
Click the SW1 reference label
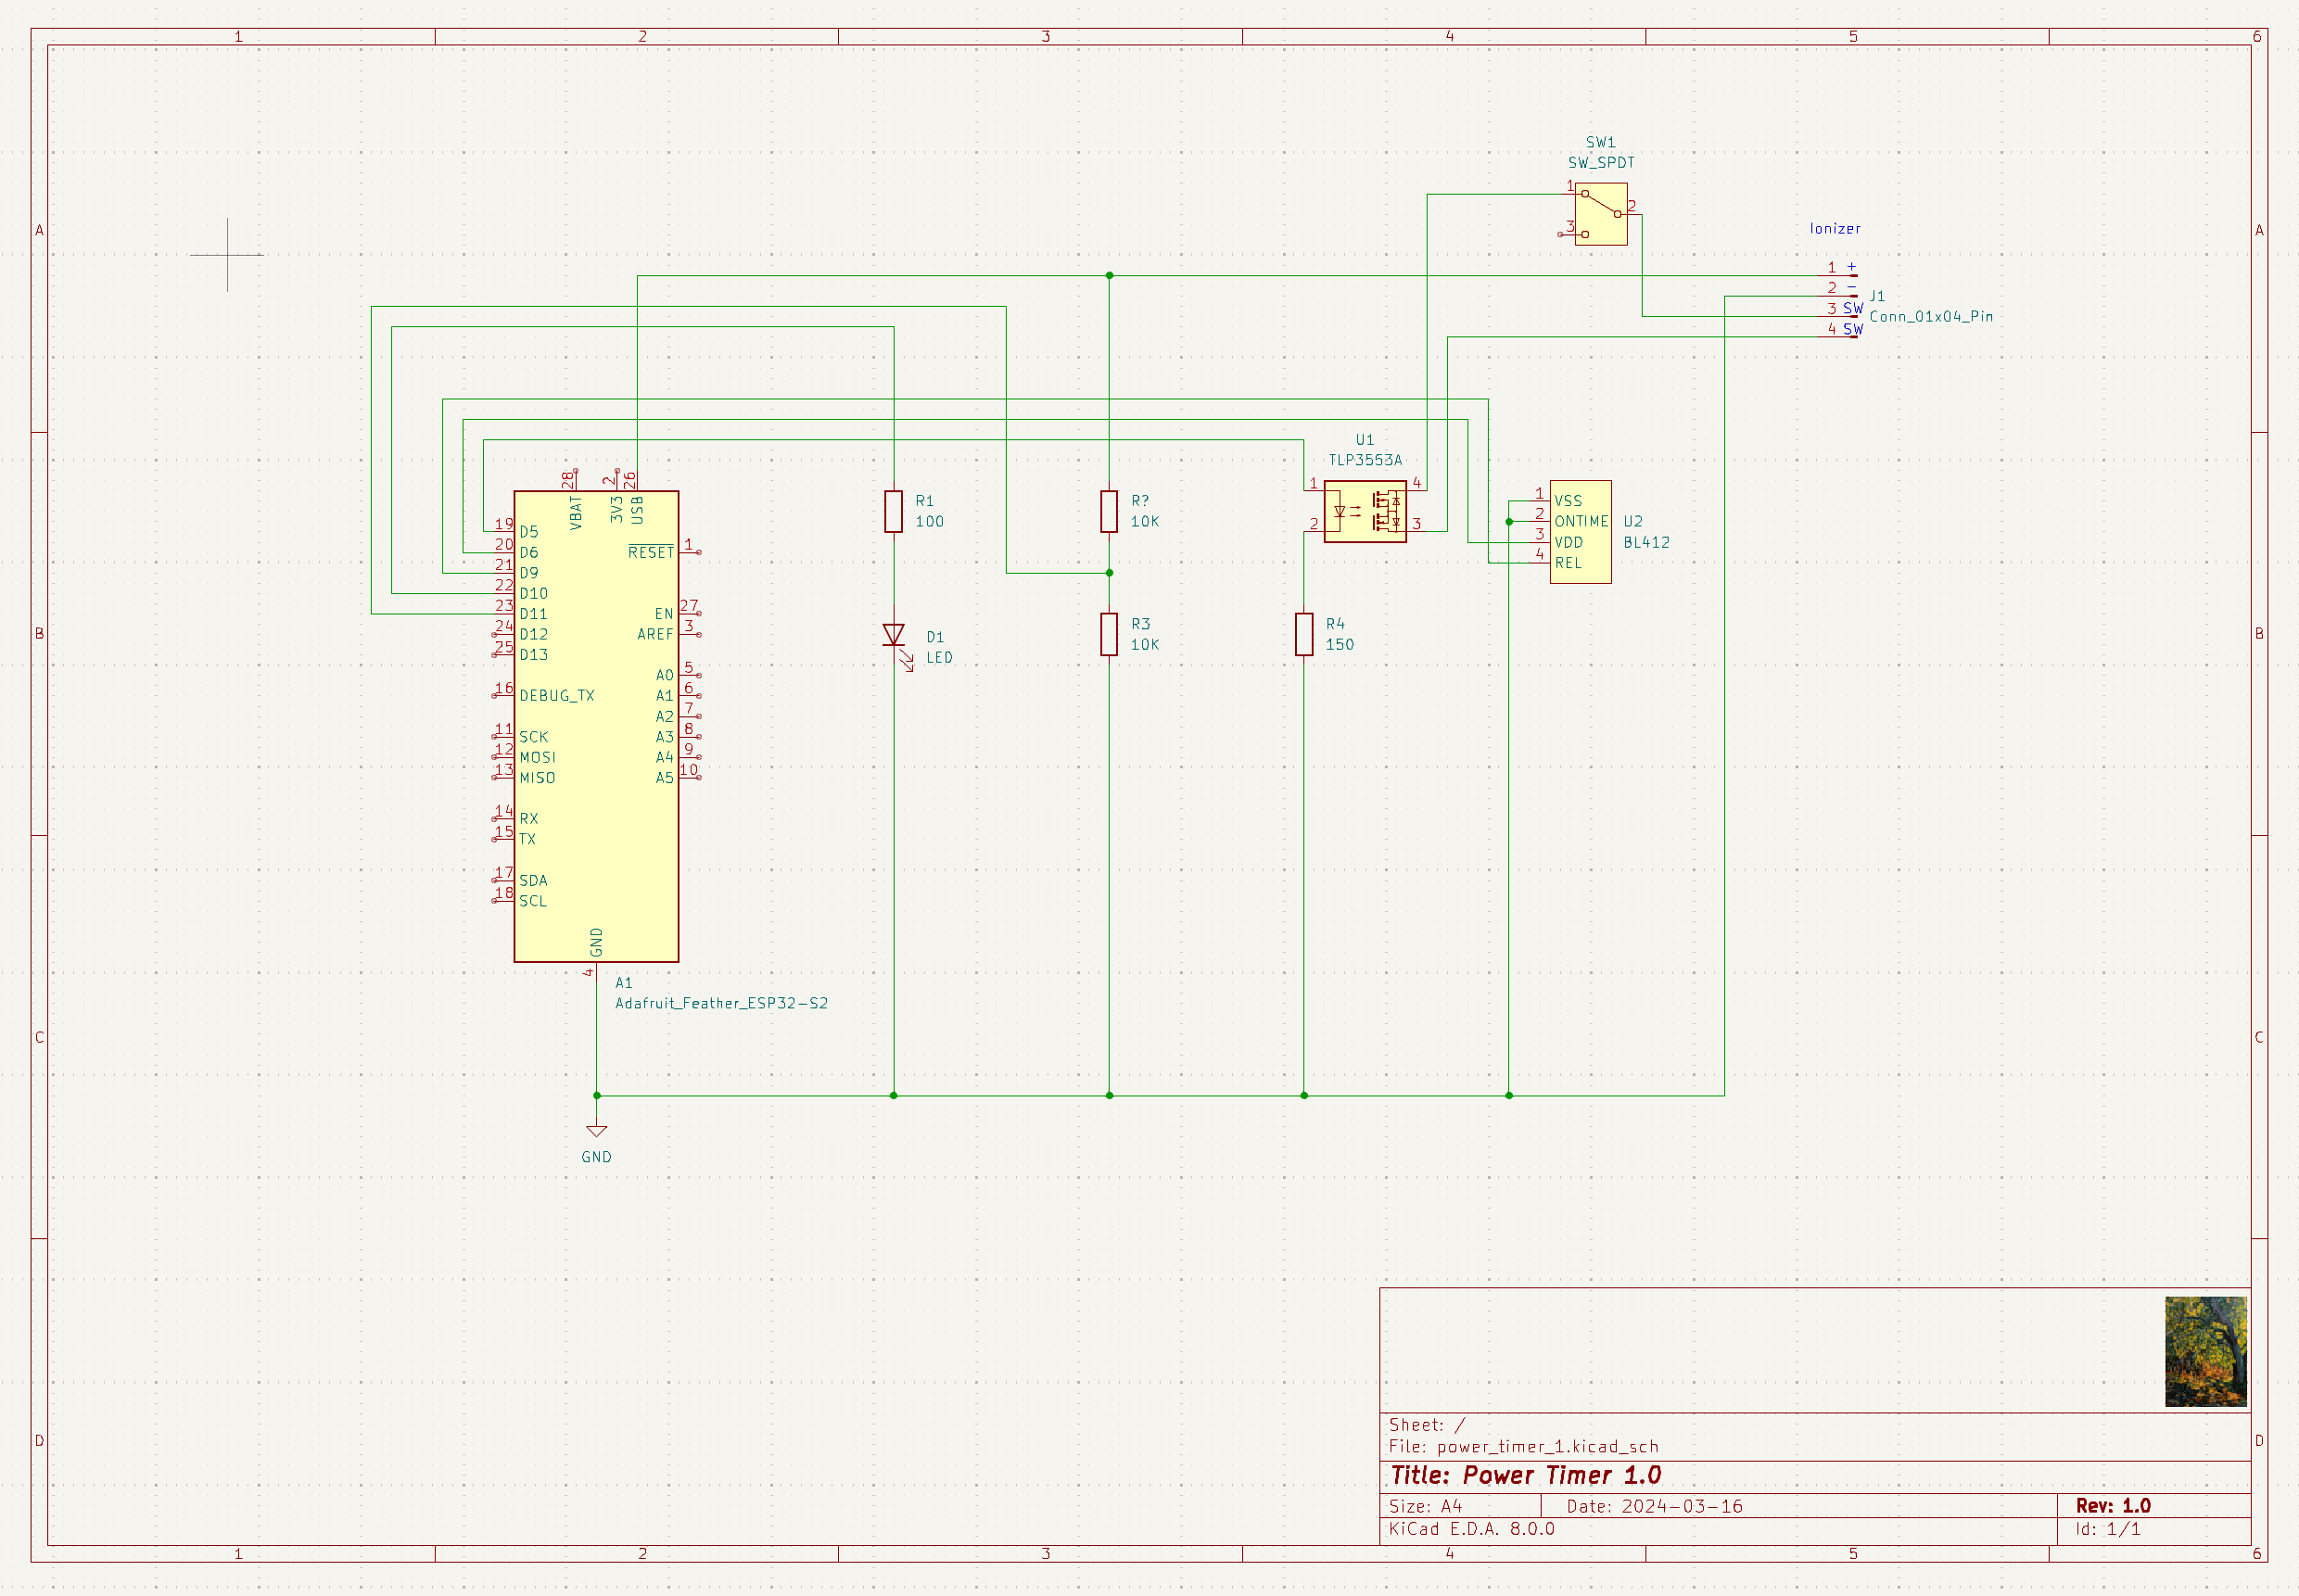1600,142
